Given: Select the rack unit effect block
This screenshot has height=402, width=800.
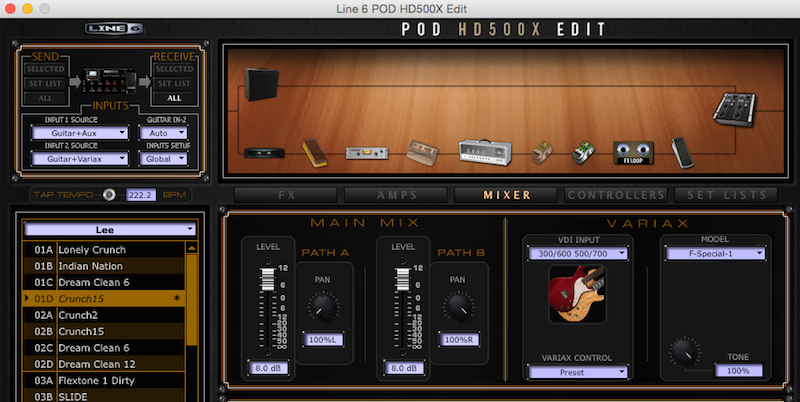Looking at the screenshot, I should click(367, 153).
